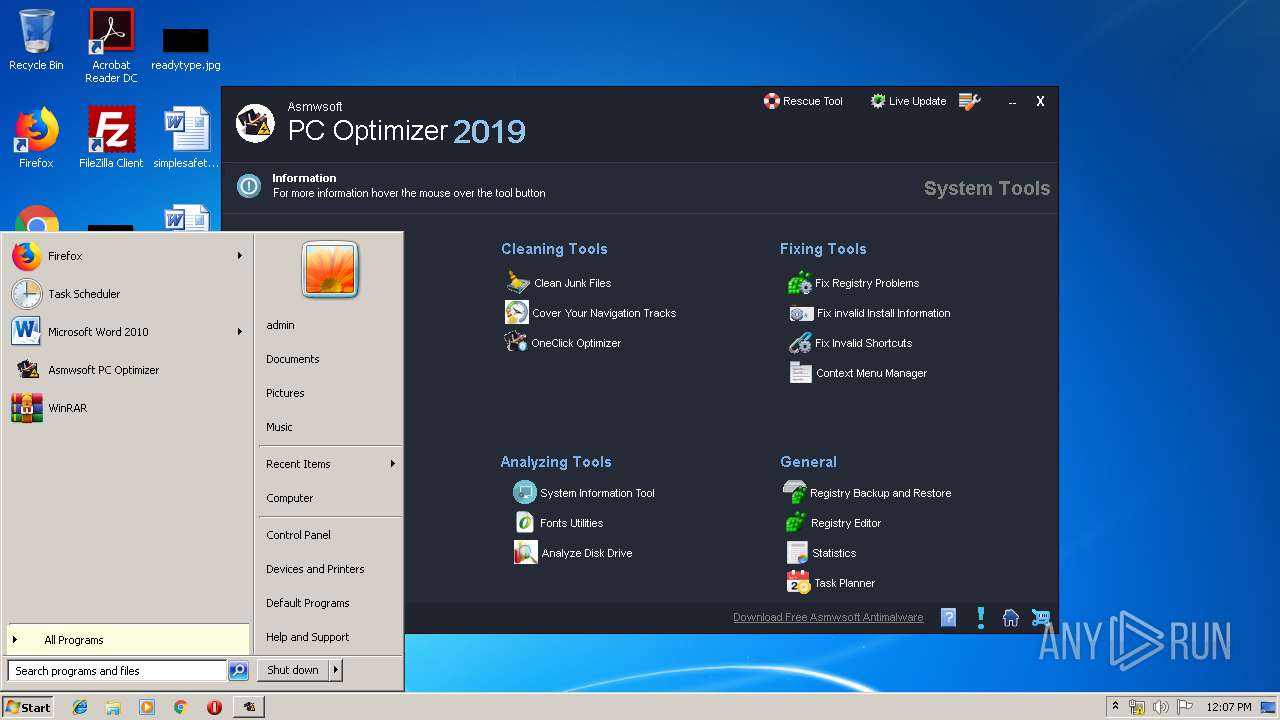Launch Cover Your Navigation Tracks
This screenshot has height=720, width=1280.
(x=590, y=313)
